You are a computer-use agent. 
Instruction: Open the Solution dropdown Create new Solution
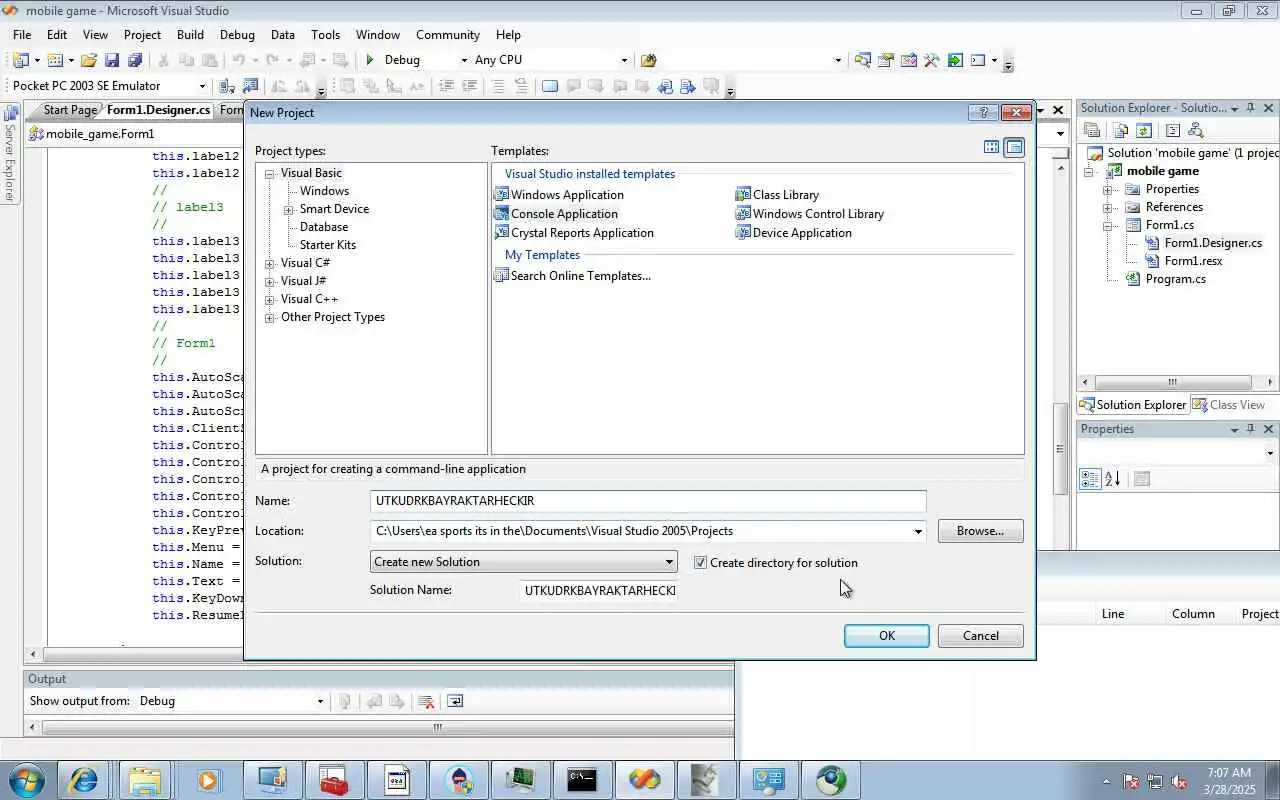[x=524, y=562]
